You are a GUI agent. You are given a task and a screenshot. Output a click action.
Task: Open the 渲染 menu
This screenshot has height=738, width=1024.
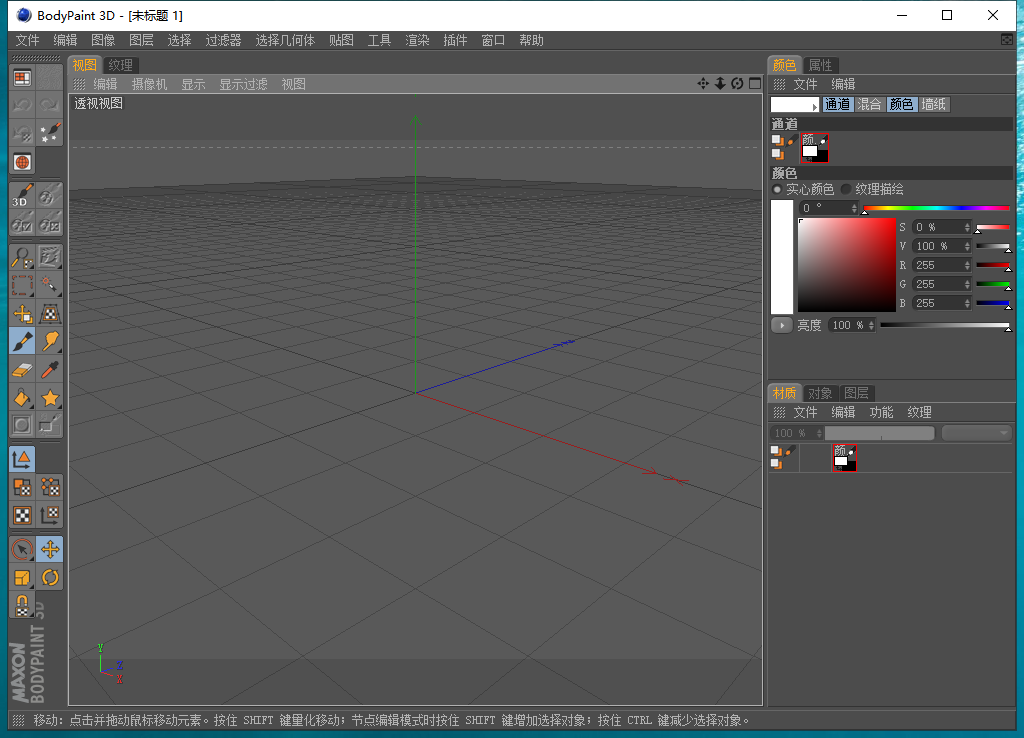click(417, 40)
